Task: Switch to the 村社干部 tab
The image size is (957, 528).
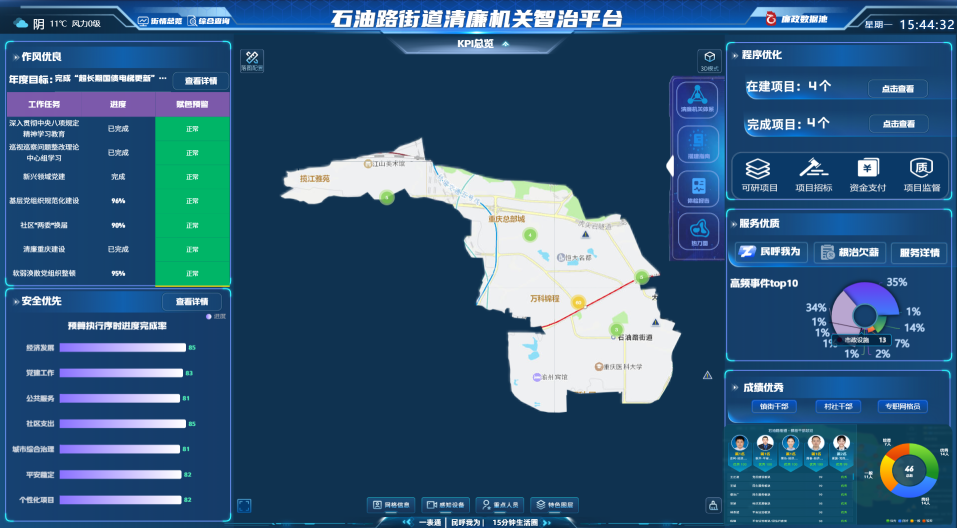Action: coord(838,406)
